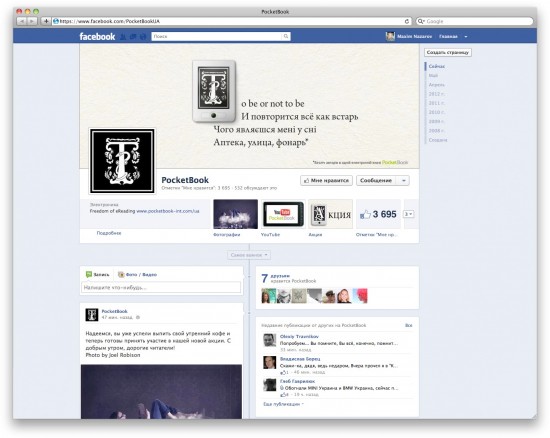Jump to 2012 г. on the timeline
Viewport: 550px width, 438px height.
[x=437, y=94]
